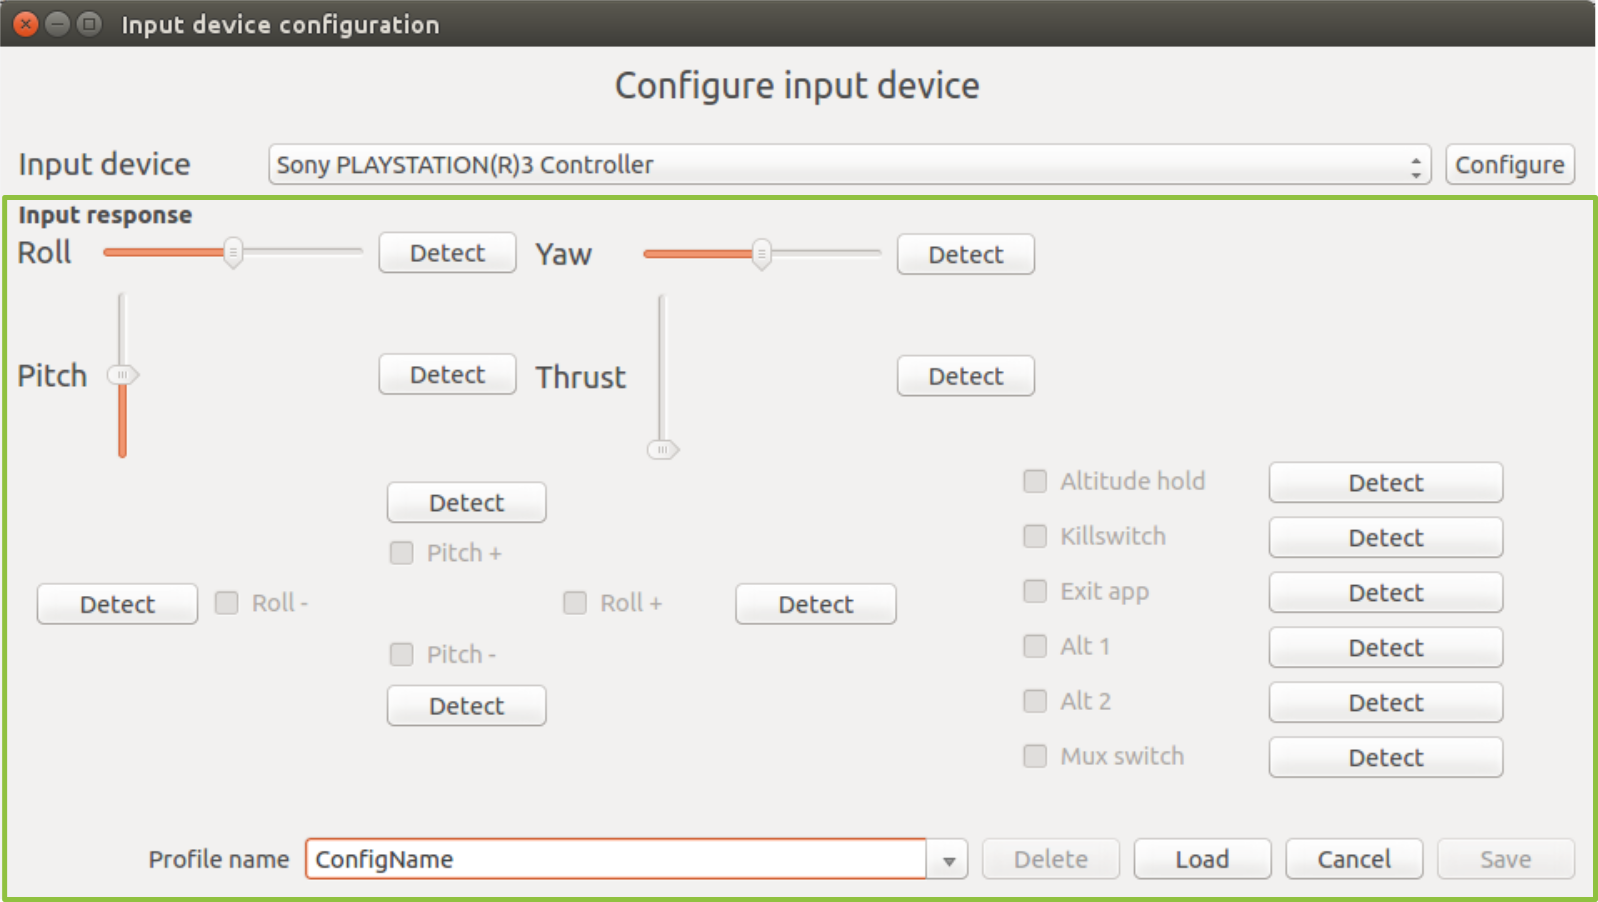Screen dimensions: 1598x902
Task: Check the Exit app option
Action: pyautogui.click(x=1034, y=591)
